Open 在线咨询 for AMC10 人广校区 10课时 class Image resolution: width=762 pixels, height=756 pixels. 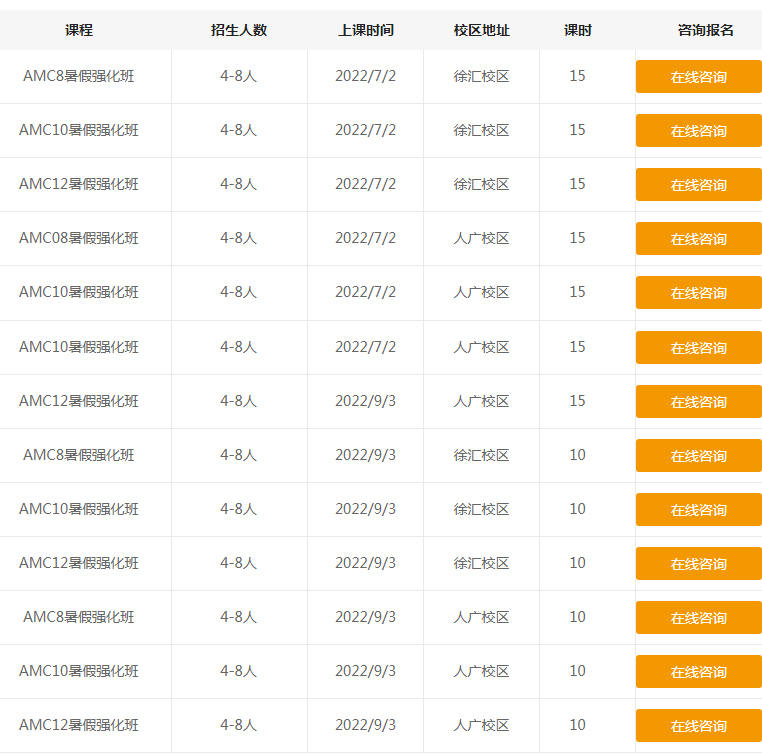pos(698,672)
